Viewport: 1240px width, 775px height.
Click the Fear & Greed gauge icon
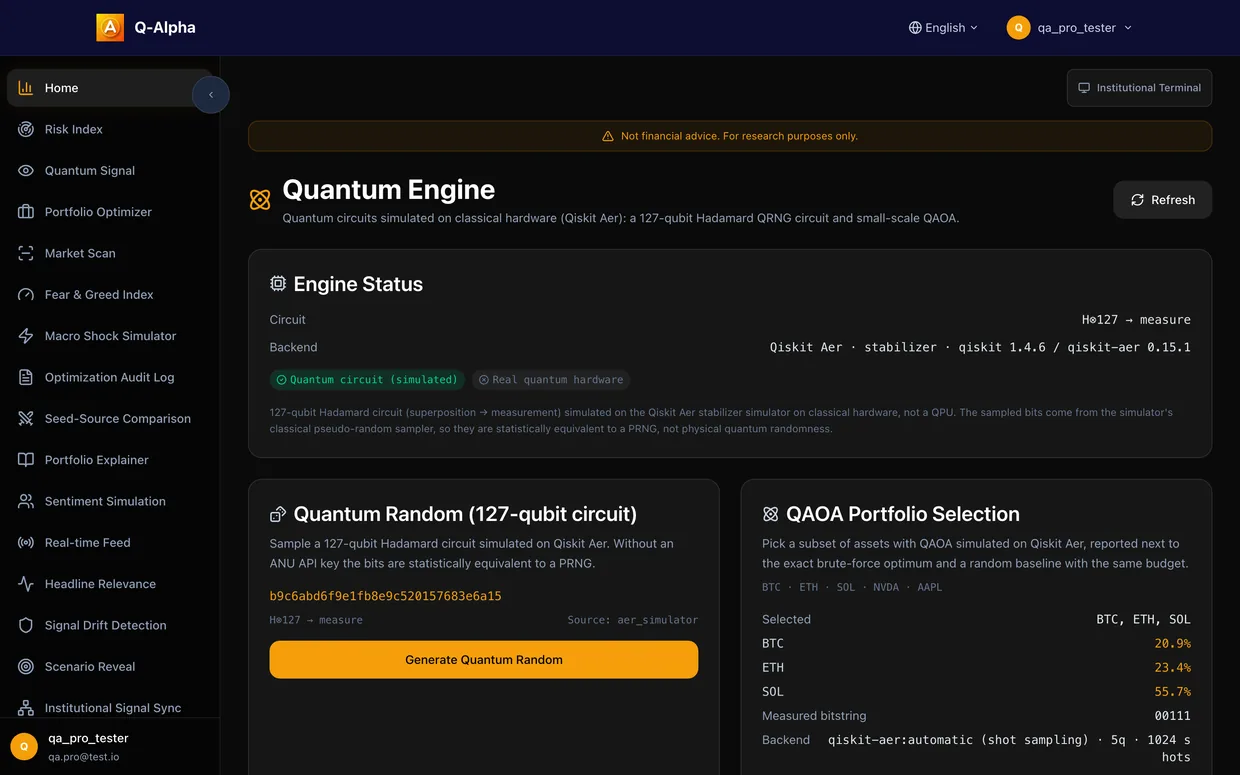coord(26,295)
